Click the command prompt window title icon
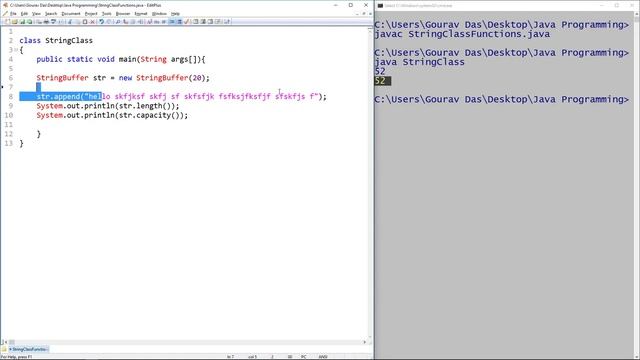 pos(380,5)
